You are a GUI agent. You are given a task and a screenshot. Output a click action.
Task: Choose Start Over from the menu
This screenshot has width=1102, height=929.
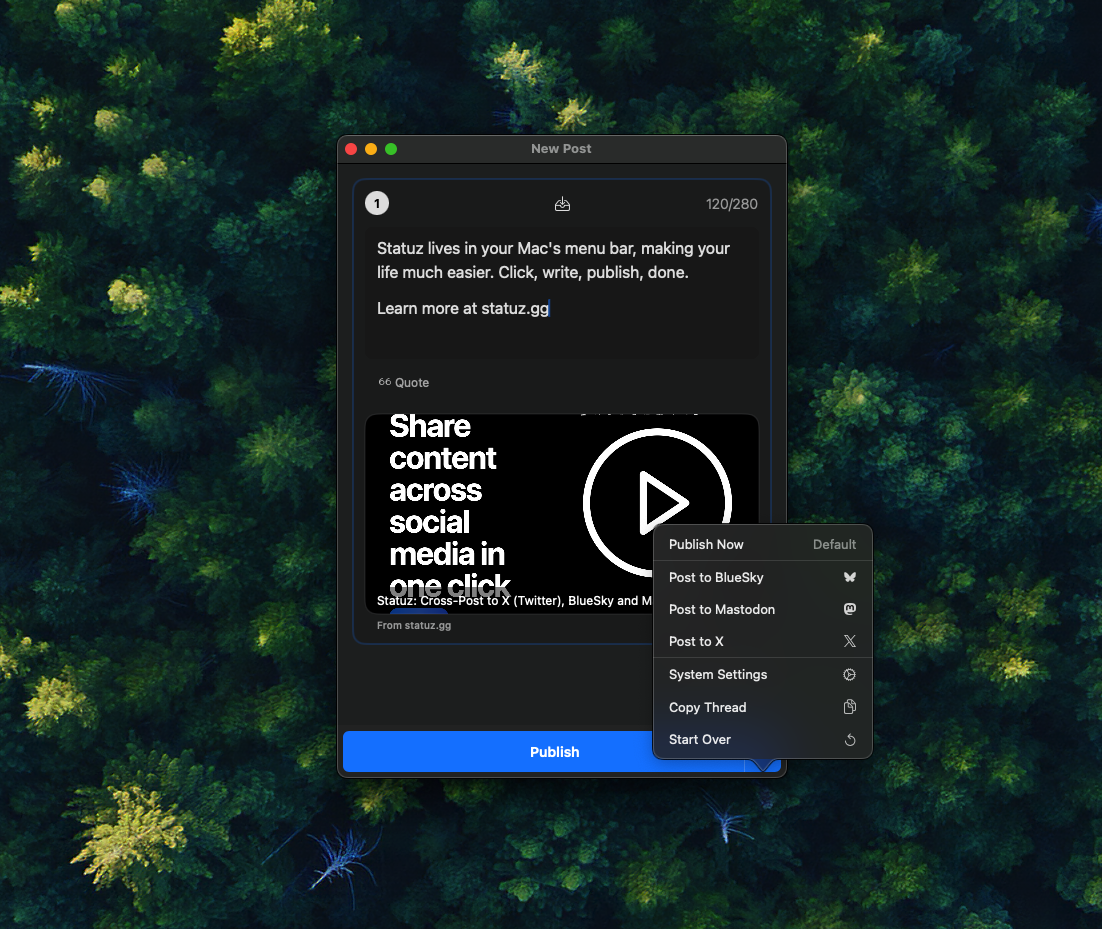tap(699, 739)
